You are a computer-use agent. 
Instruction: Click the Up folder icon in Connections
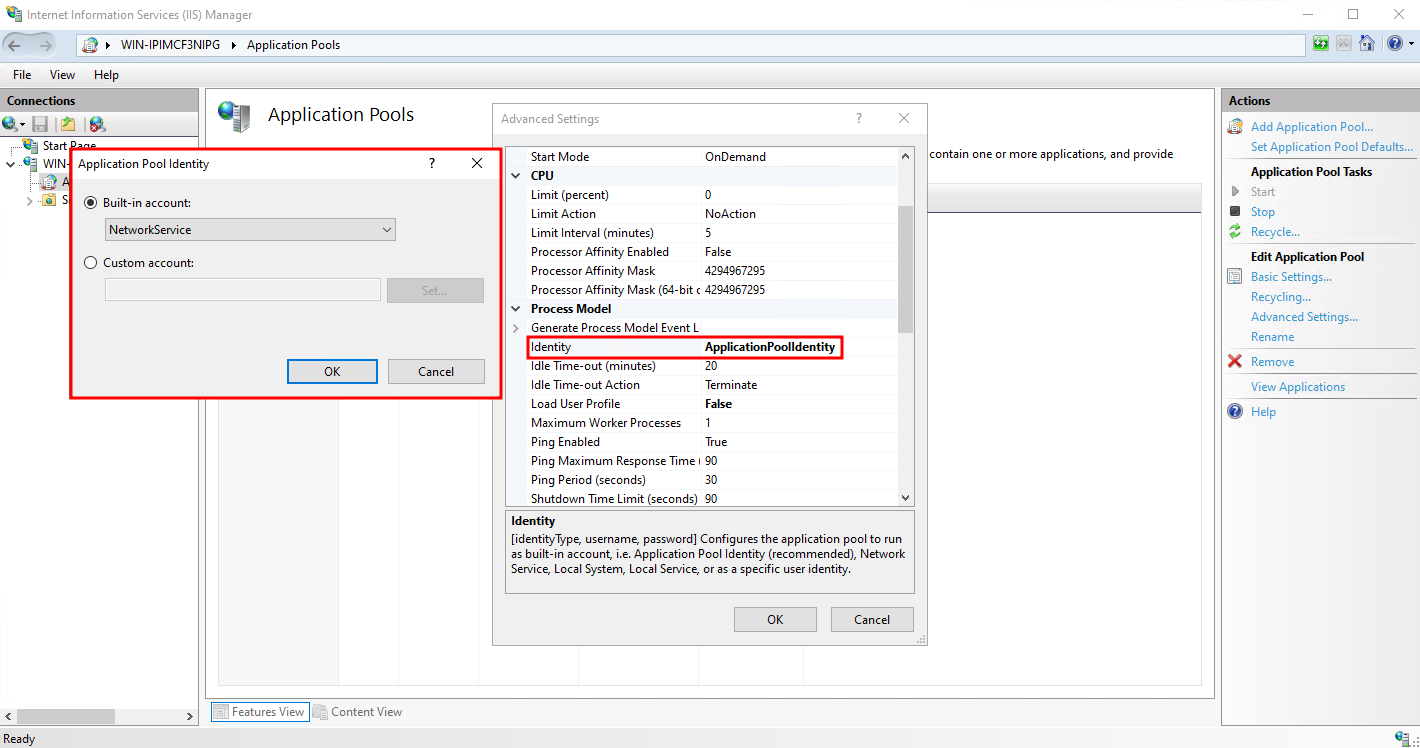coord(68,124)
